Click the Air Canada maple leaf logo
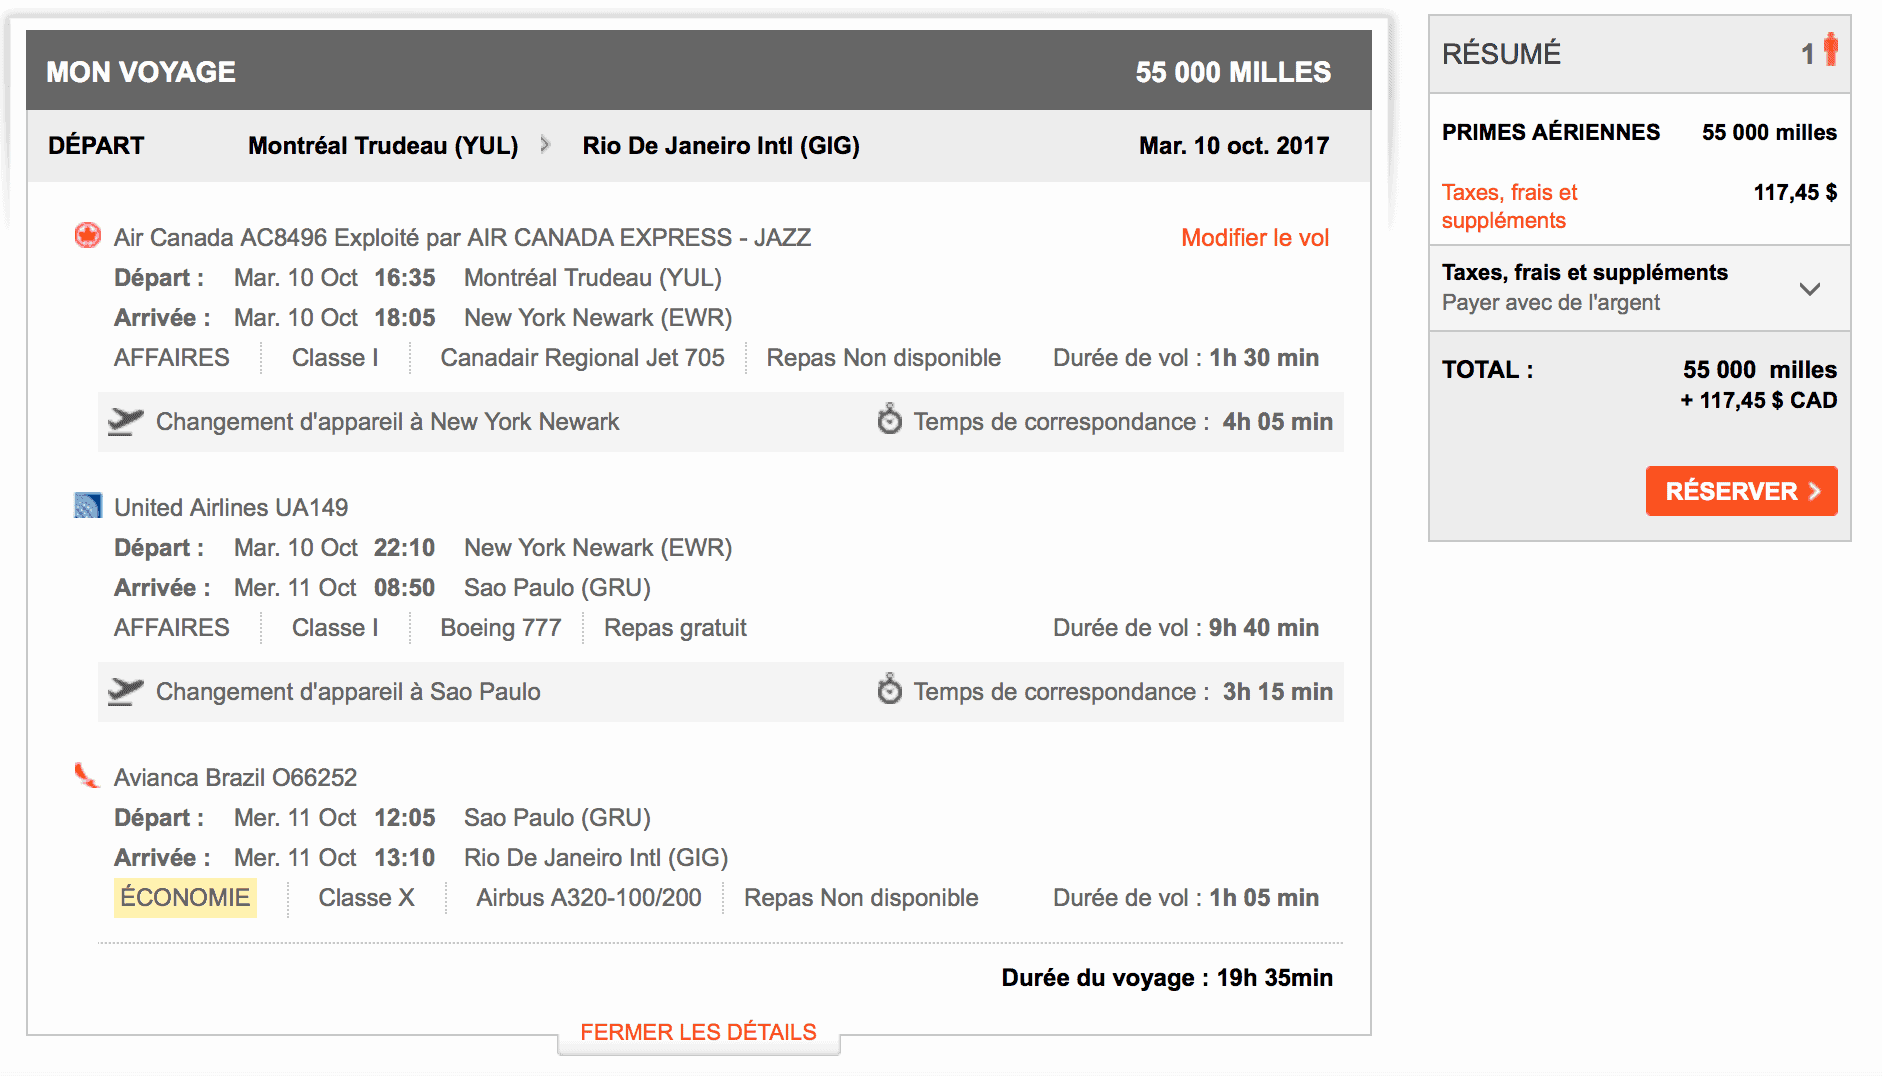Viewport: 1882px width, 1076px height. pyautogui.click(x=88, y=237)
